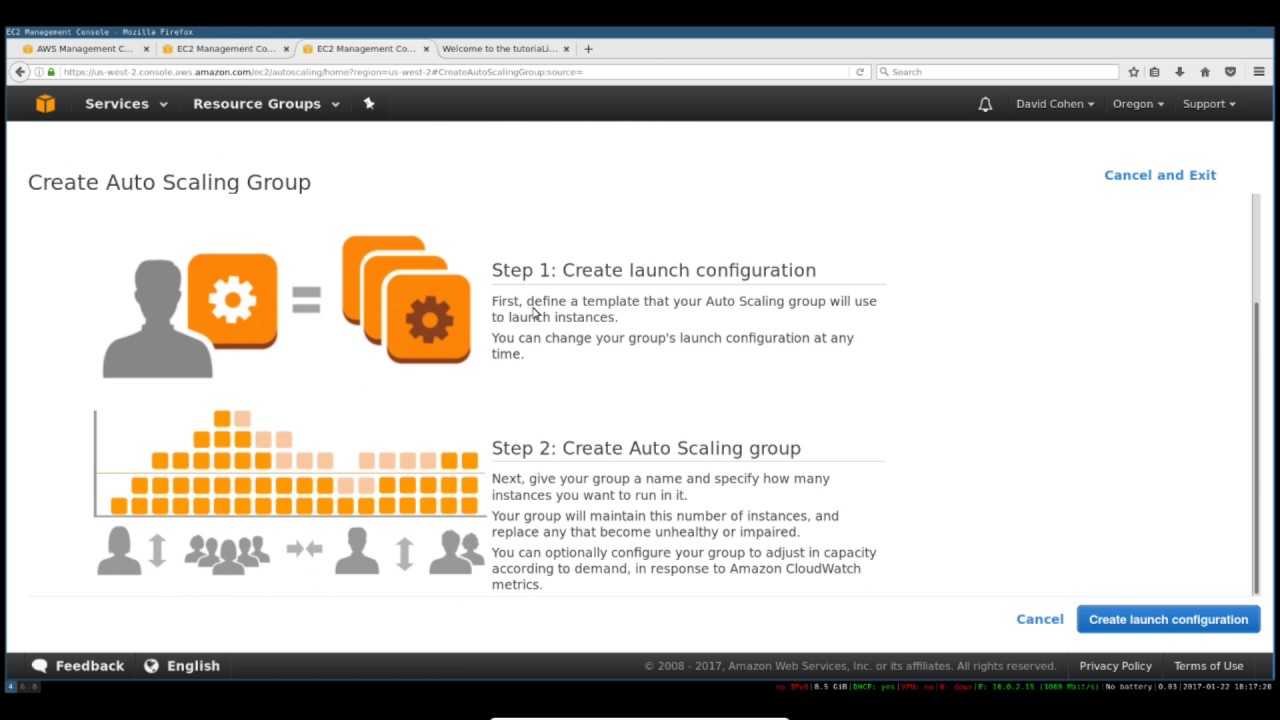Go to the Firefox home page
The width and height of the screenshot is (1280, 720).
coord(1205,72)
